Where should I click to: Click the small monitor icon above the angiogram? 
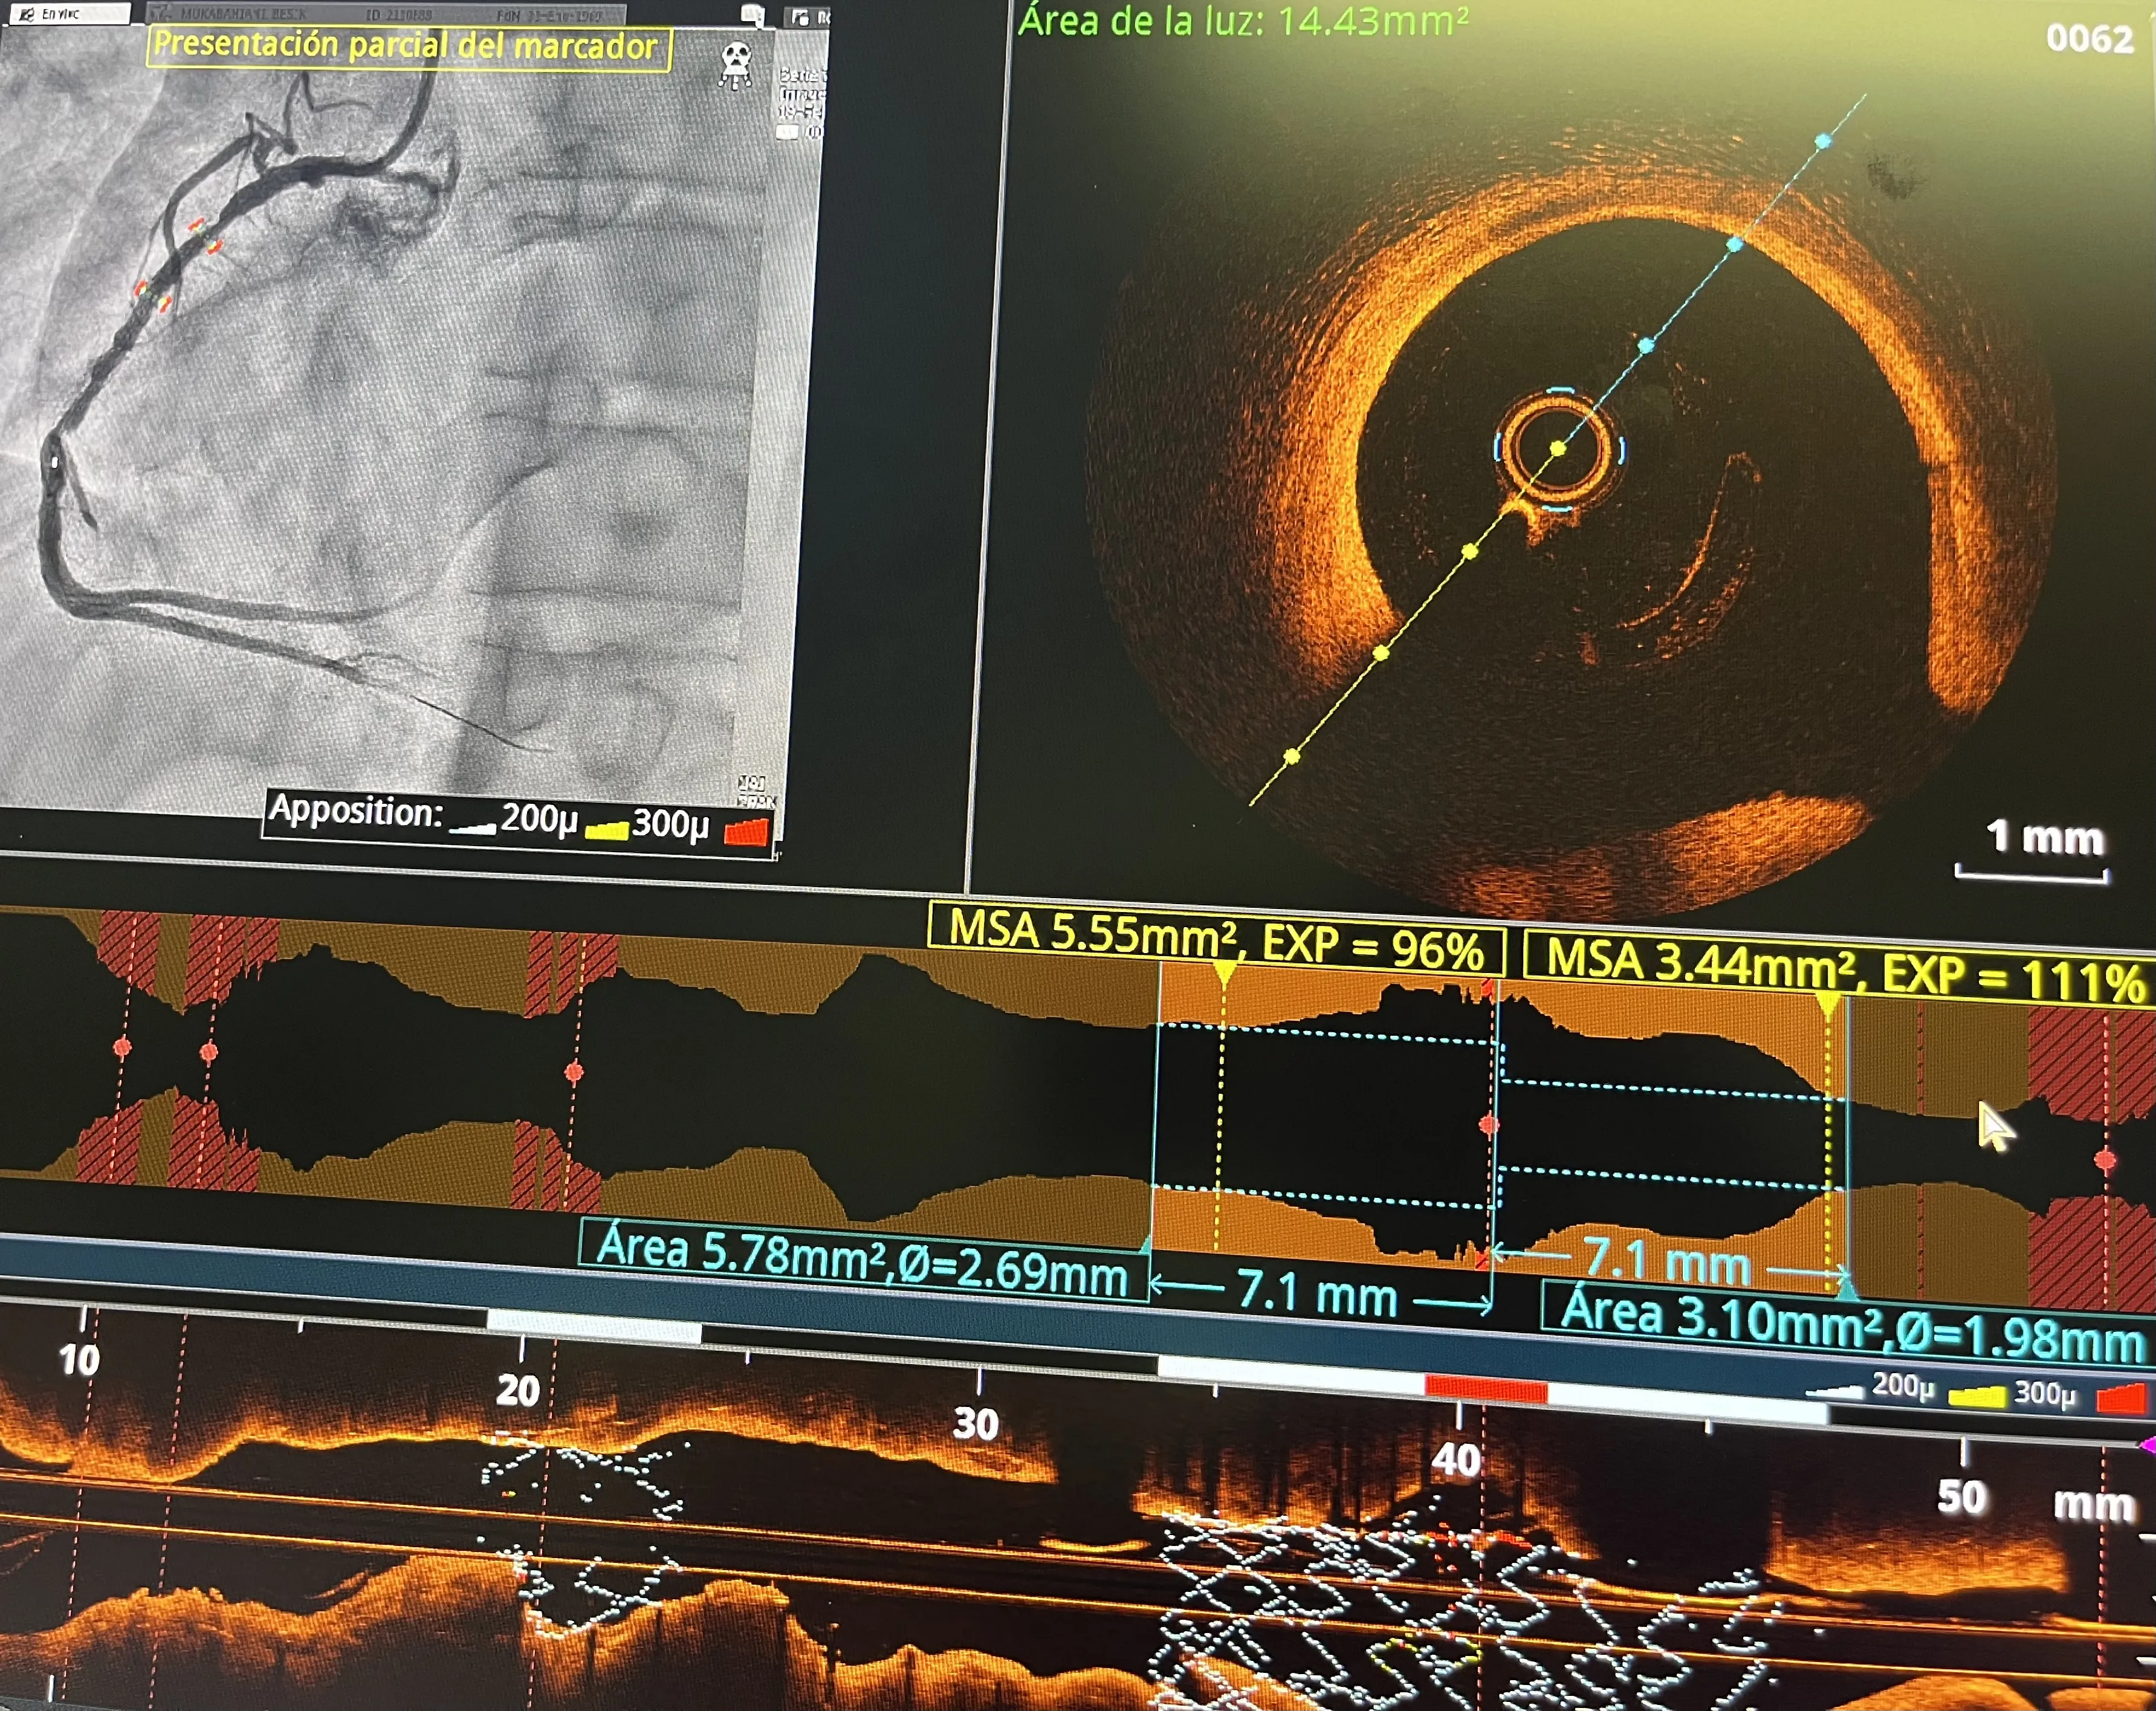tap(752, 15)
